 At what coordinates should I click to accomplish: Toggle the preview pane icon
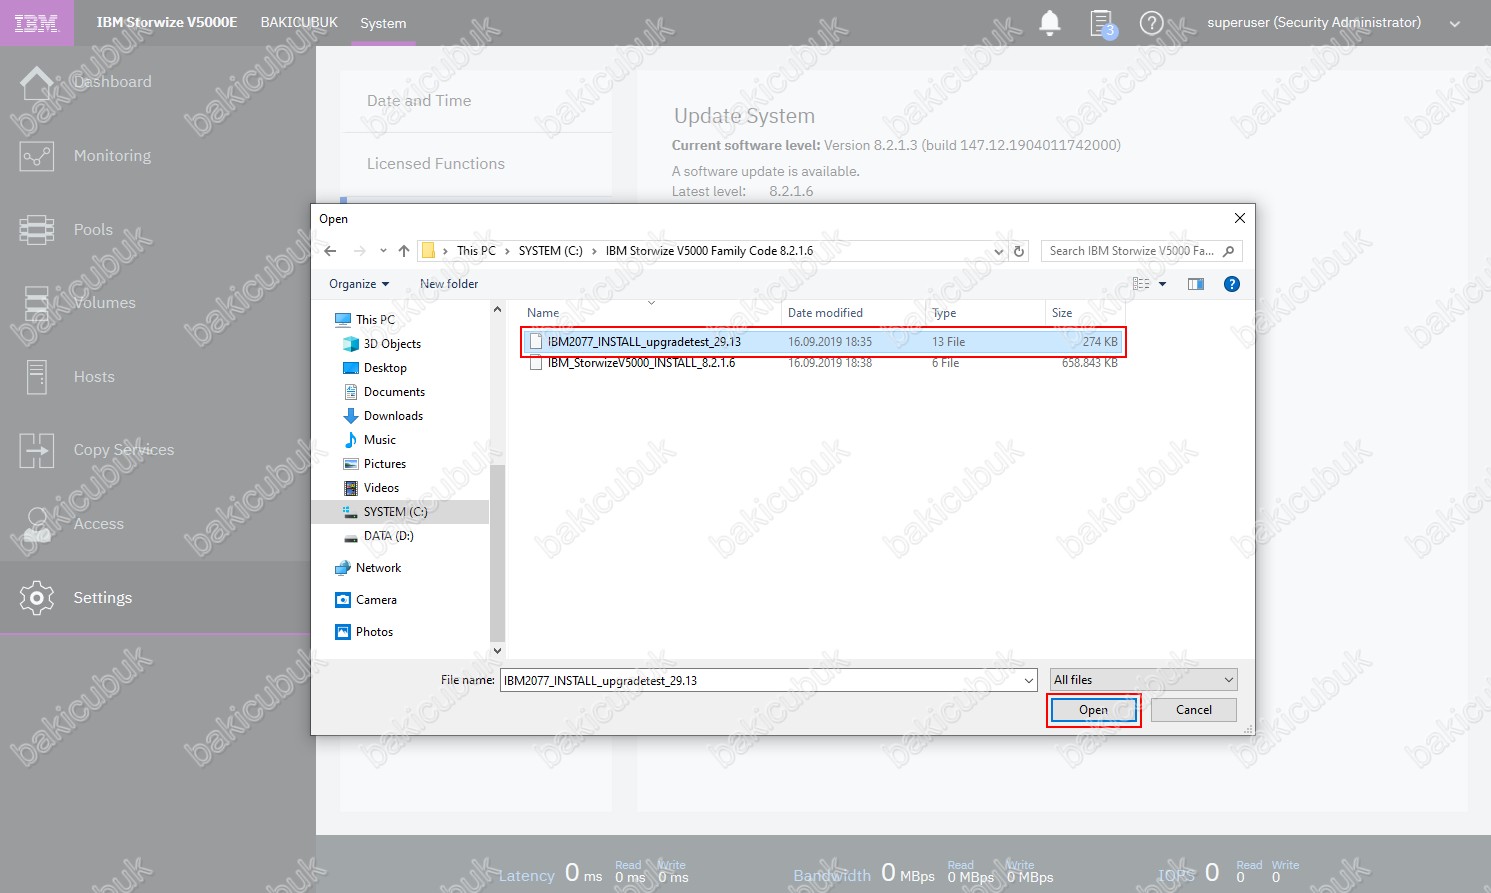1196,284
